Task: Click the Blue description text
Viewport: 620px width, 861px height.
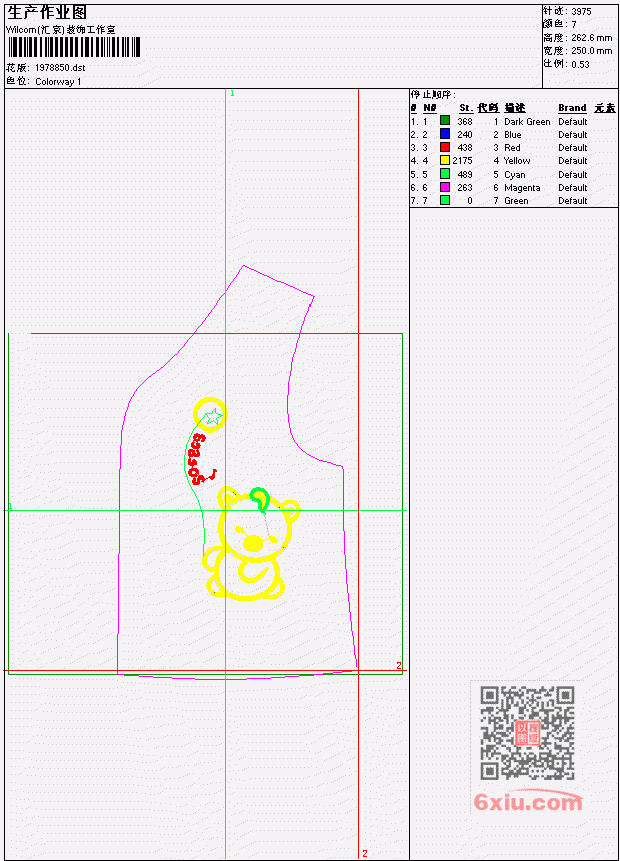Action: [x=513, y=135]
